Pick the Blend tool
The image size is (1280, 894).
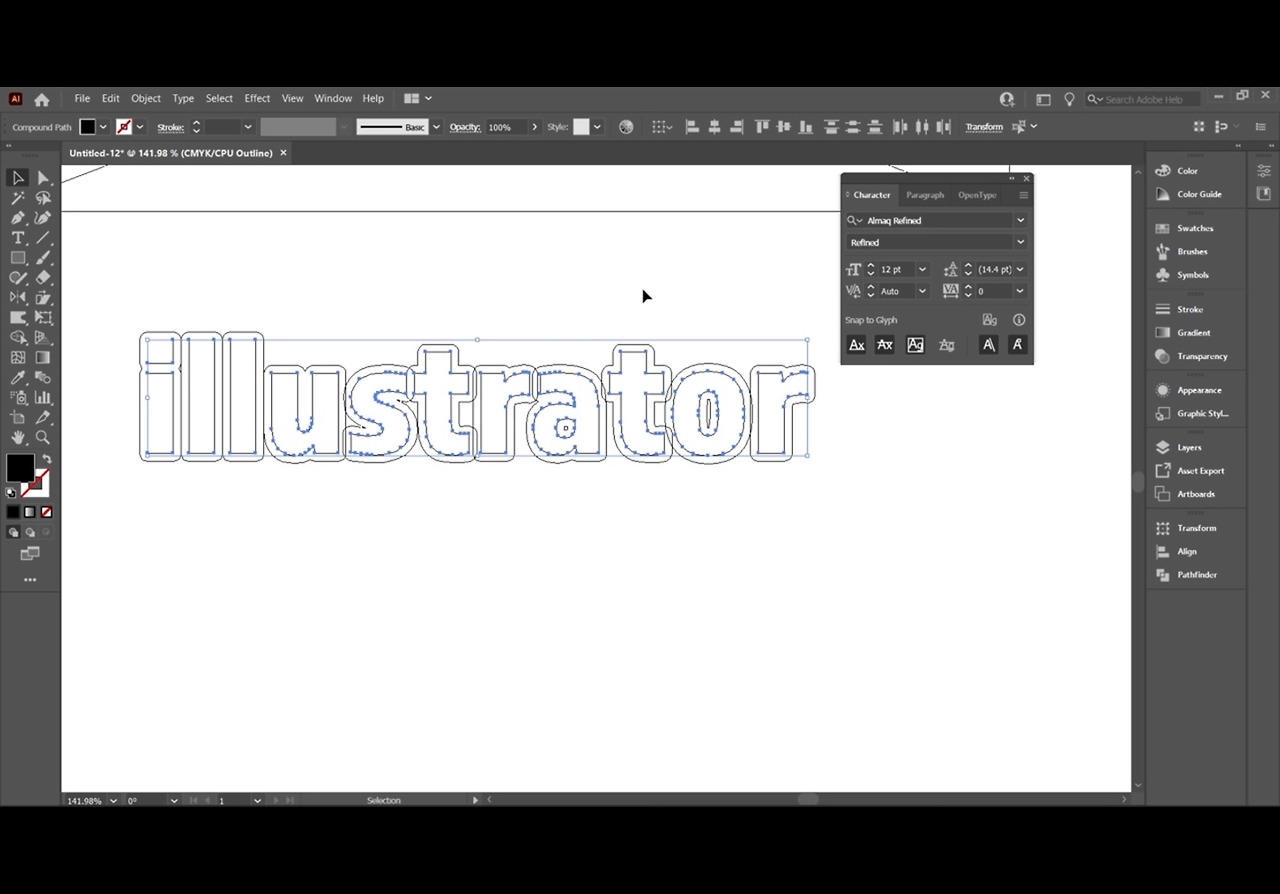pyautogui.click(x=43, y=378)
